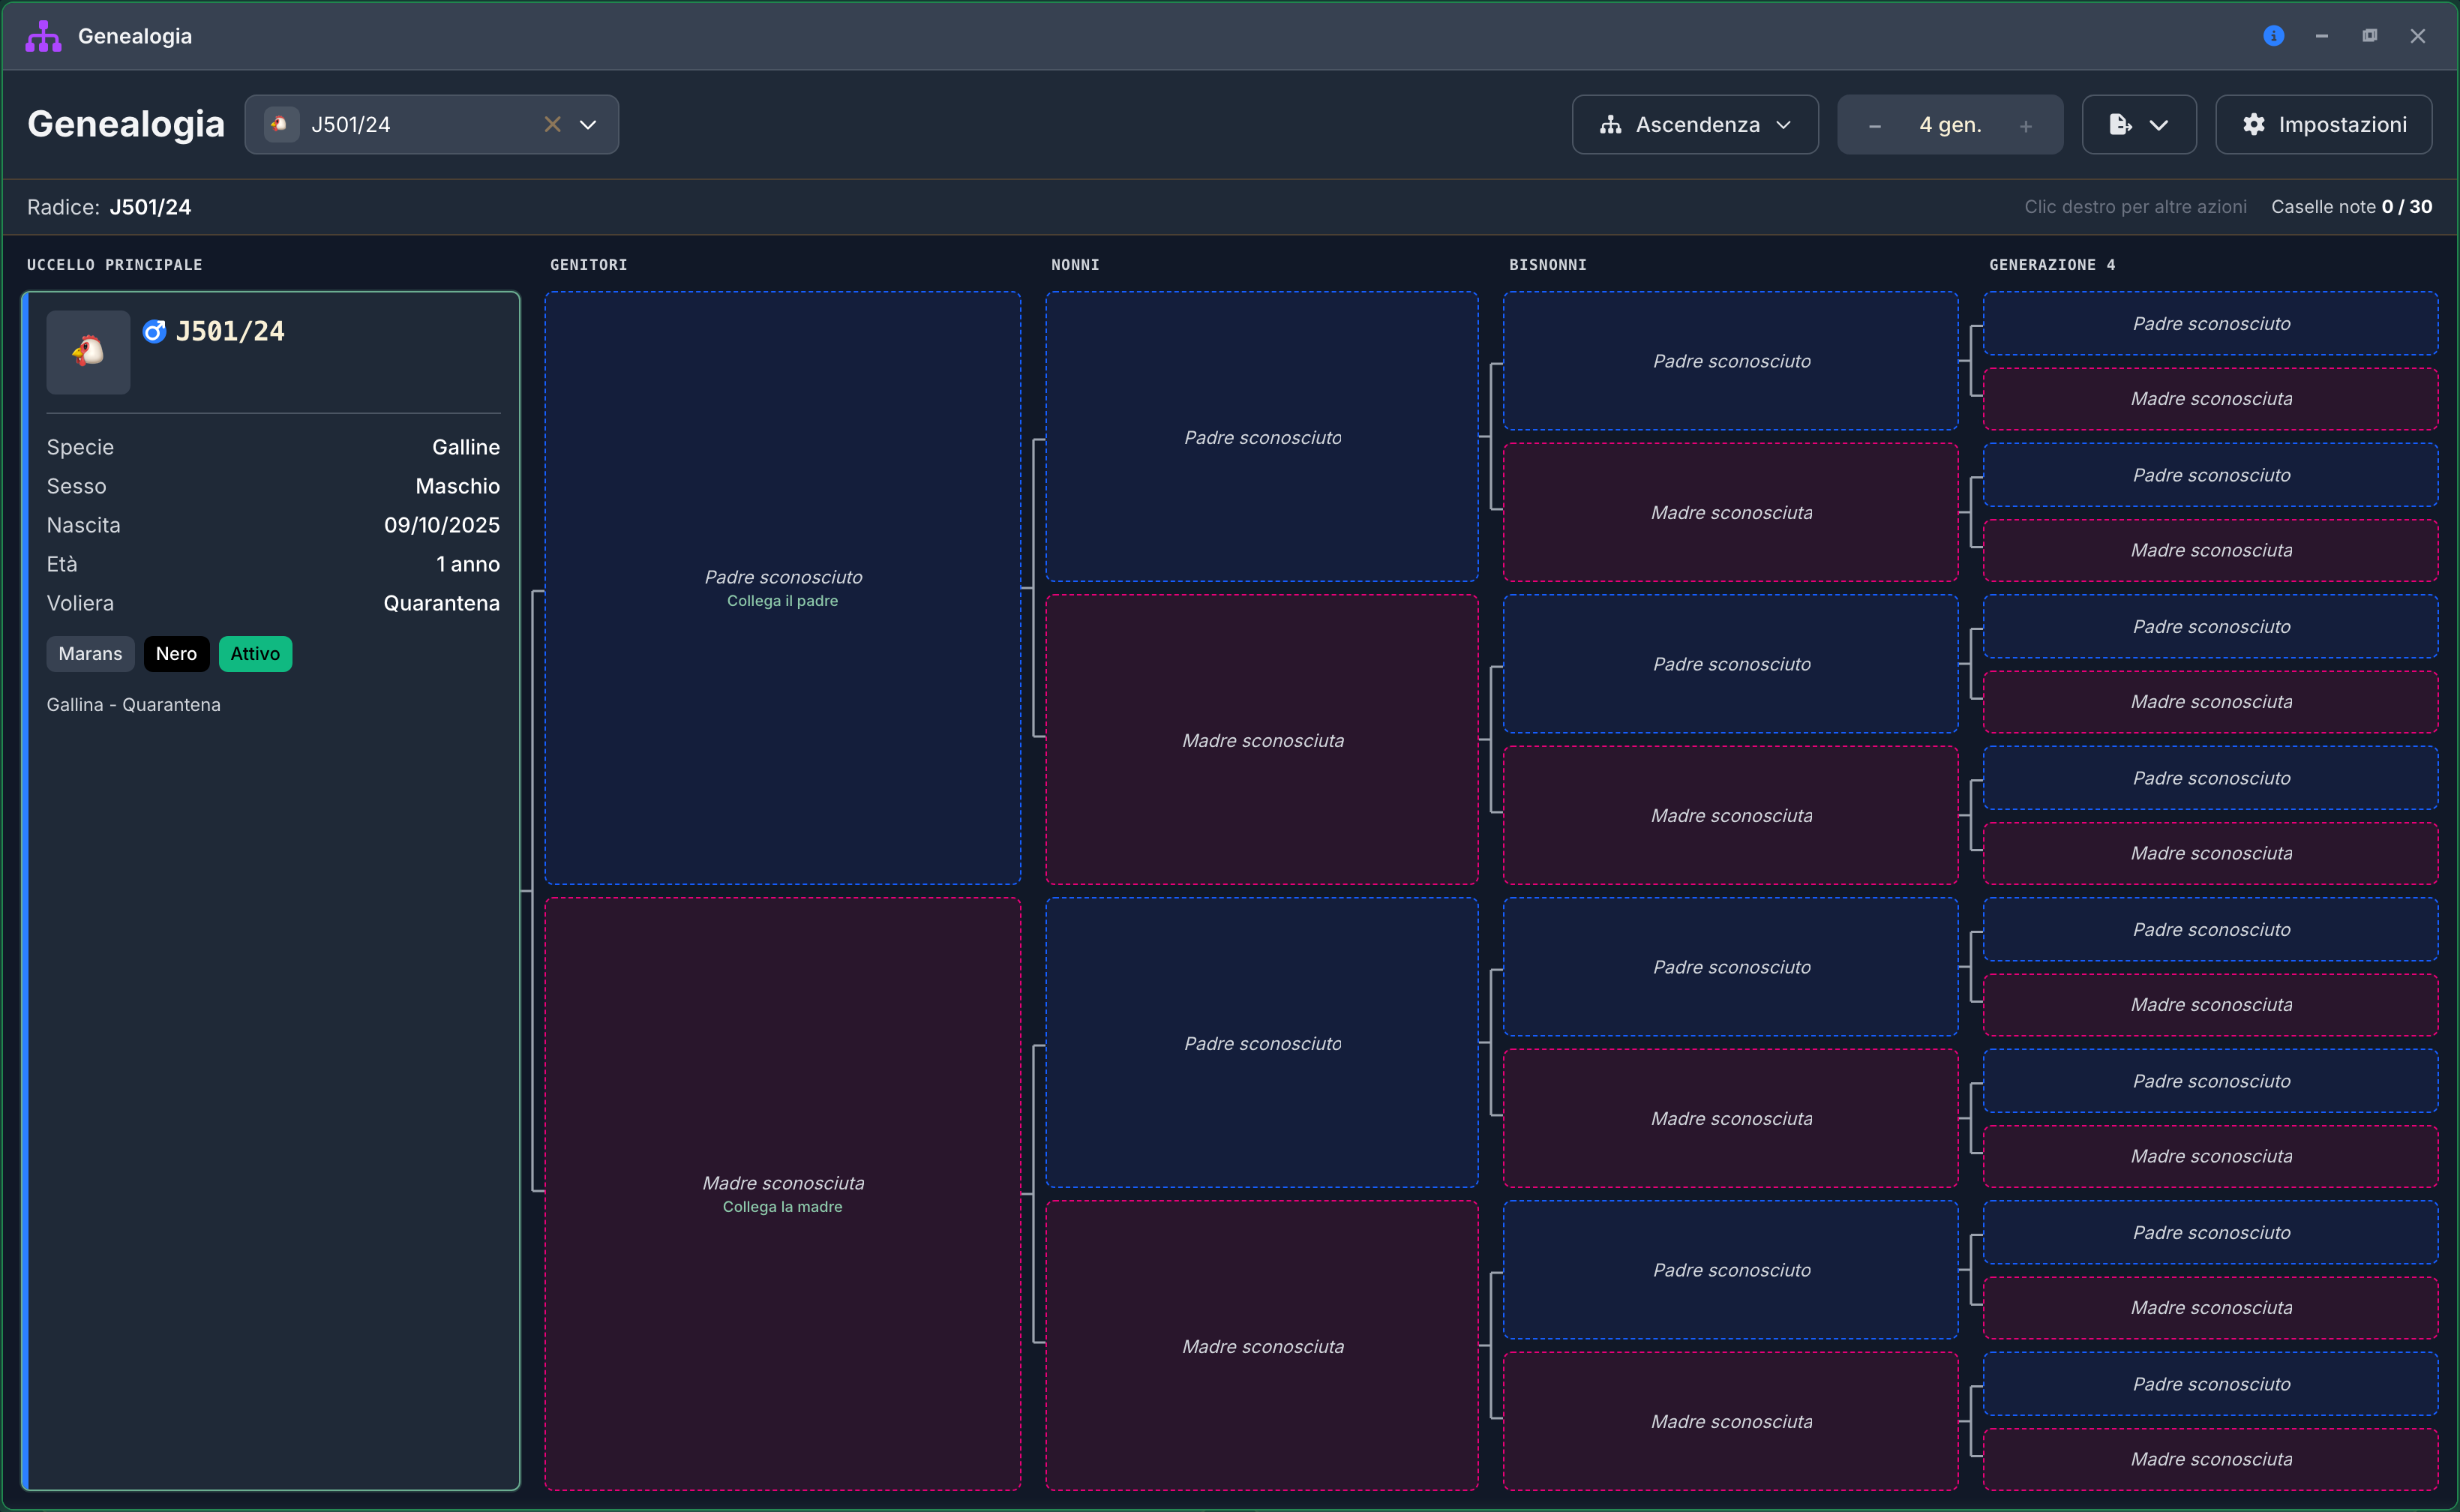Click the Marans breed tag

pyautogui.click(x=90, y=654)
